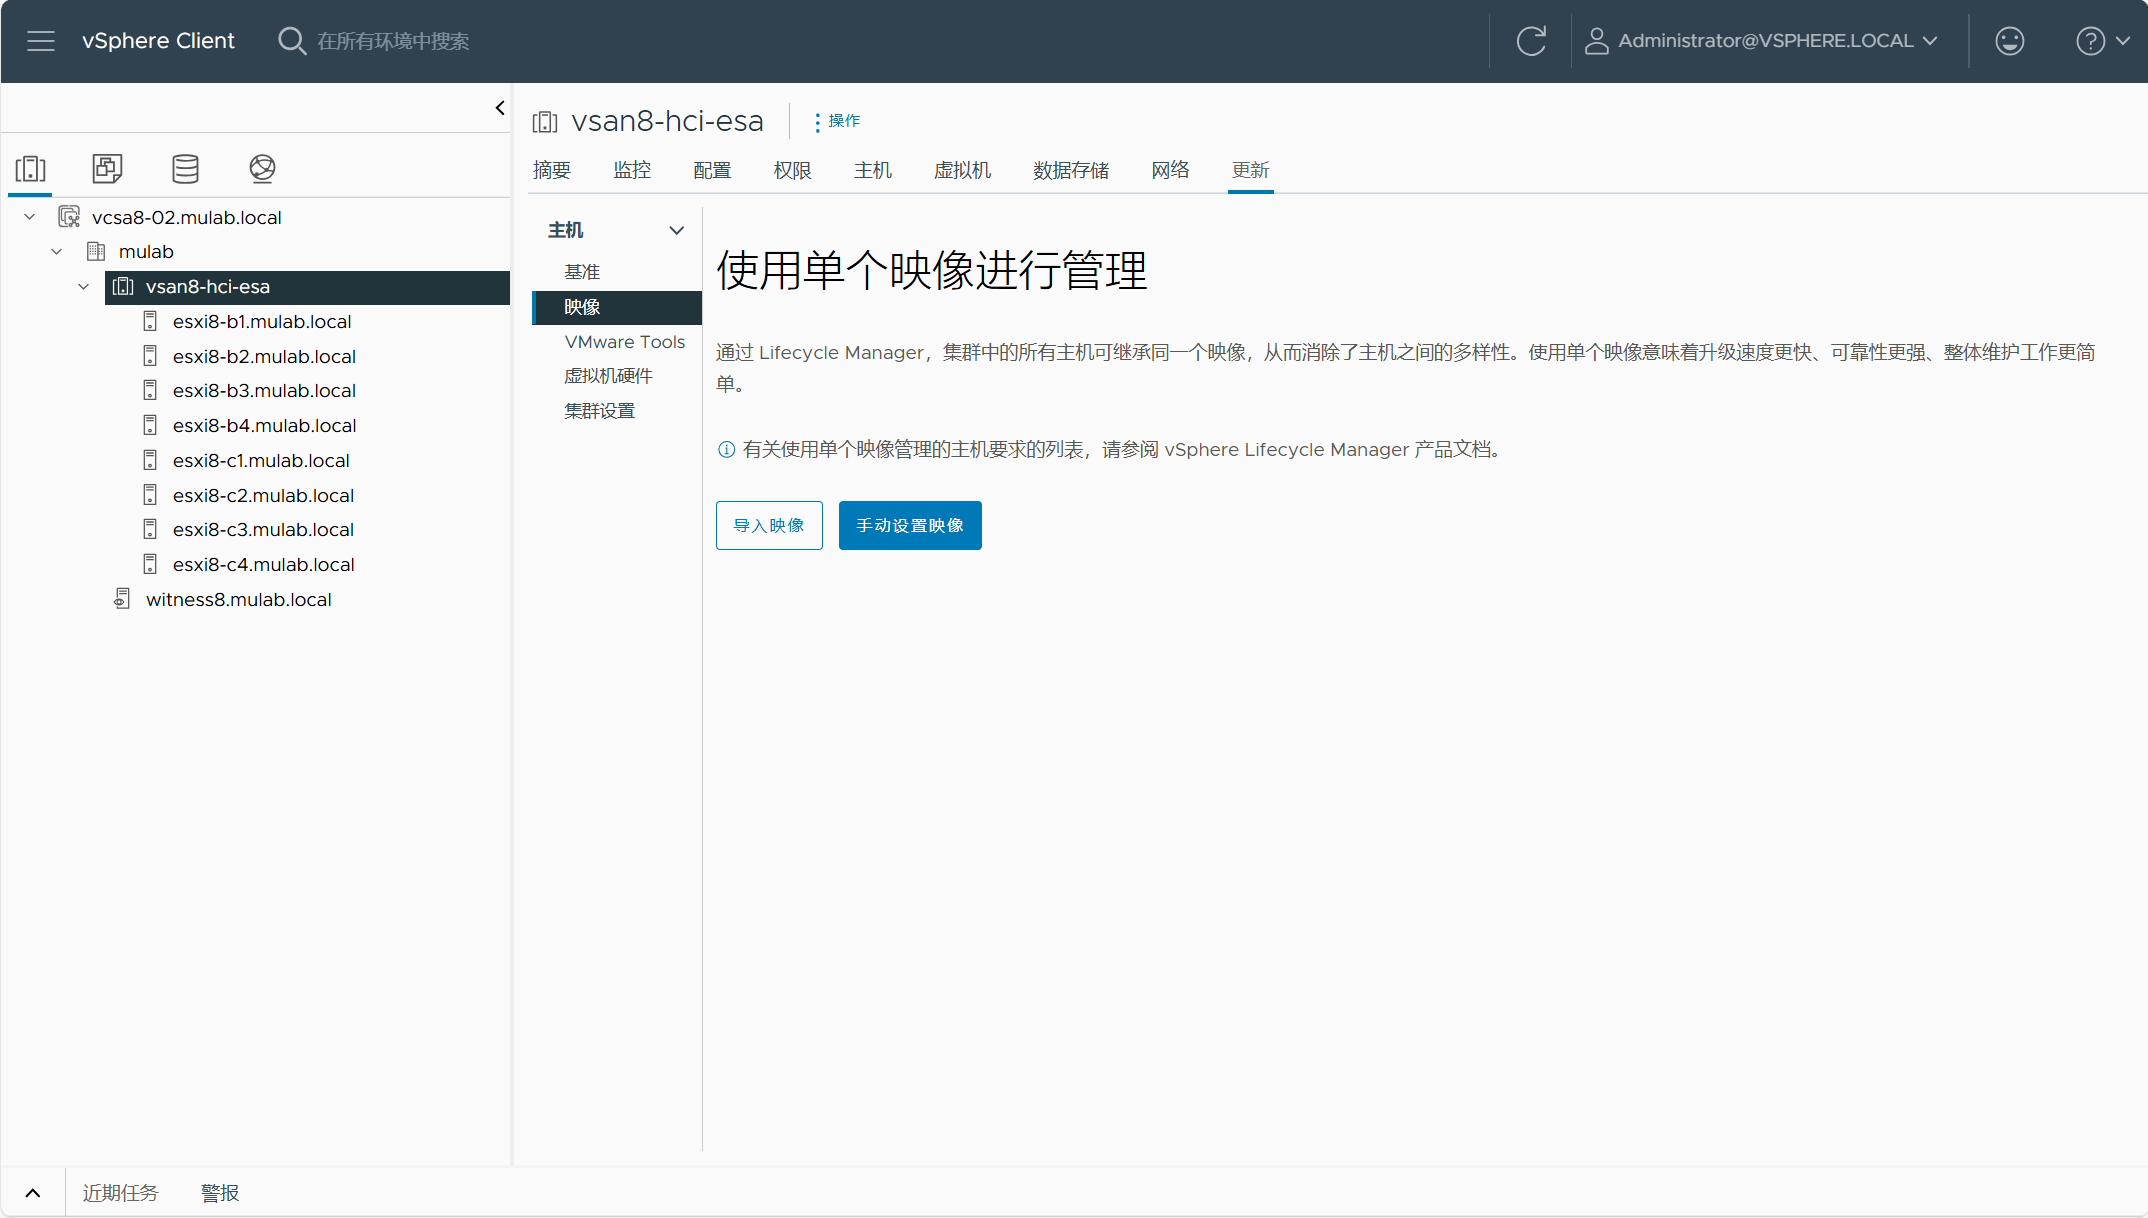This screenshot has height=1218, width=2148.
Task: Open the 权限 tab
Action: (x=792, y=170)
